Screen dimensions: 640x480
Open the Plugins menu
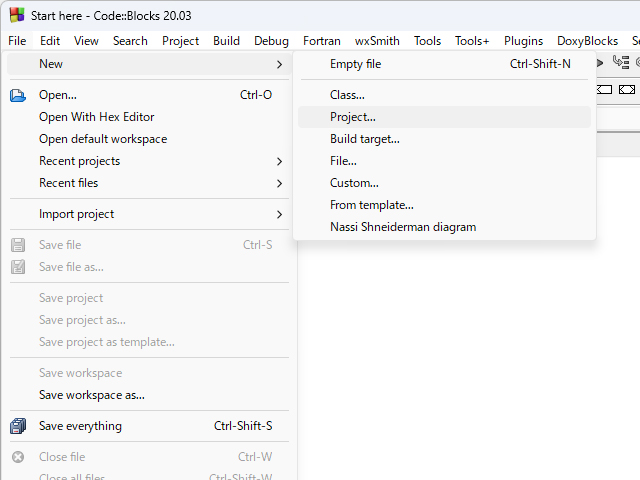coord(523,41)
